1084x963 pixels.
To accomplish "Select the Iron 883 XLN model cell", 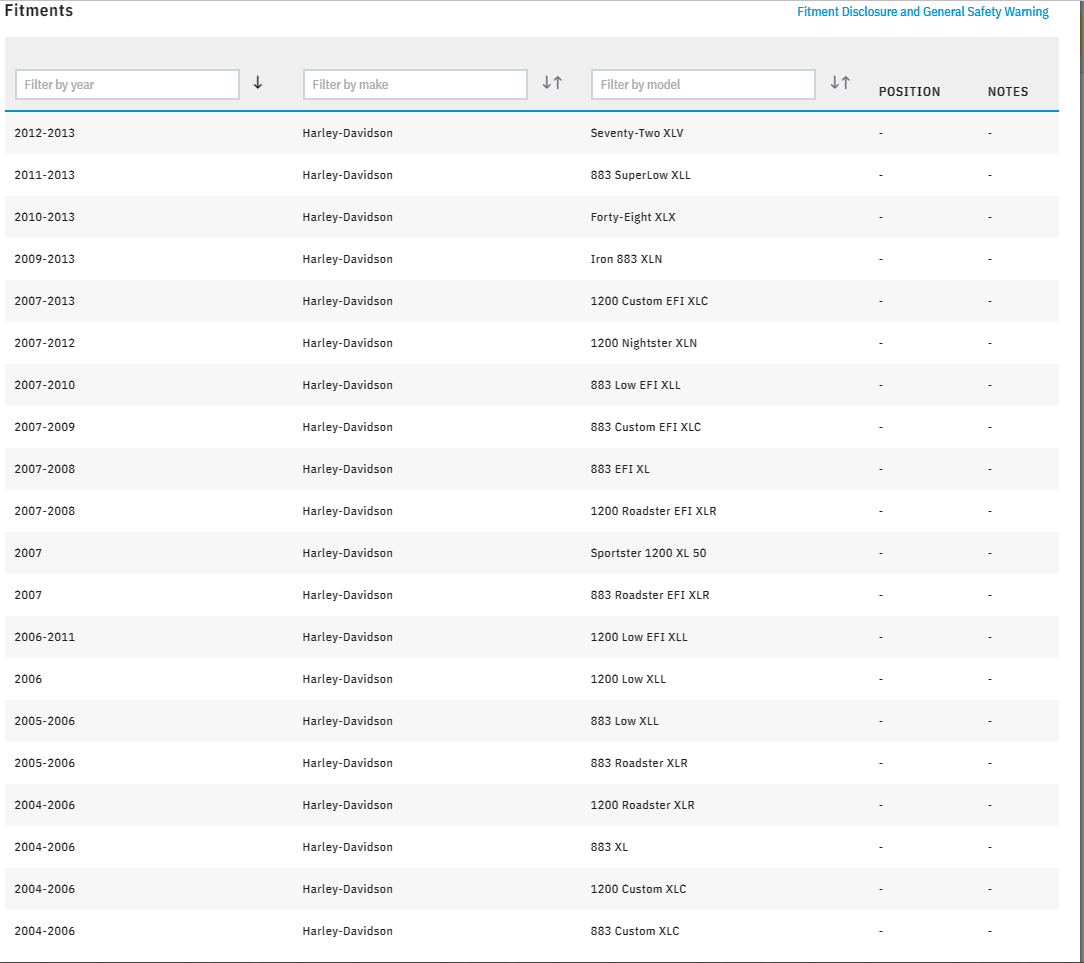I will 626,259.
